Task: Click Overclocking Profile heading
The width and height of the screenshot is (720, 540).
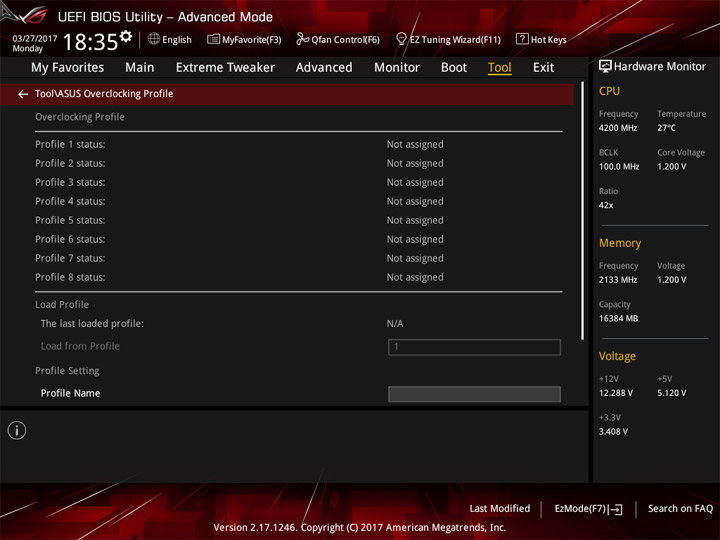Action: [80, 117]
